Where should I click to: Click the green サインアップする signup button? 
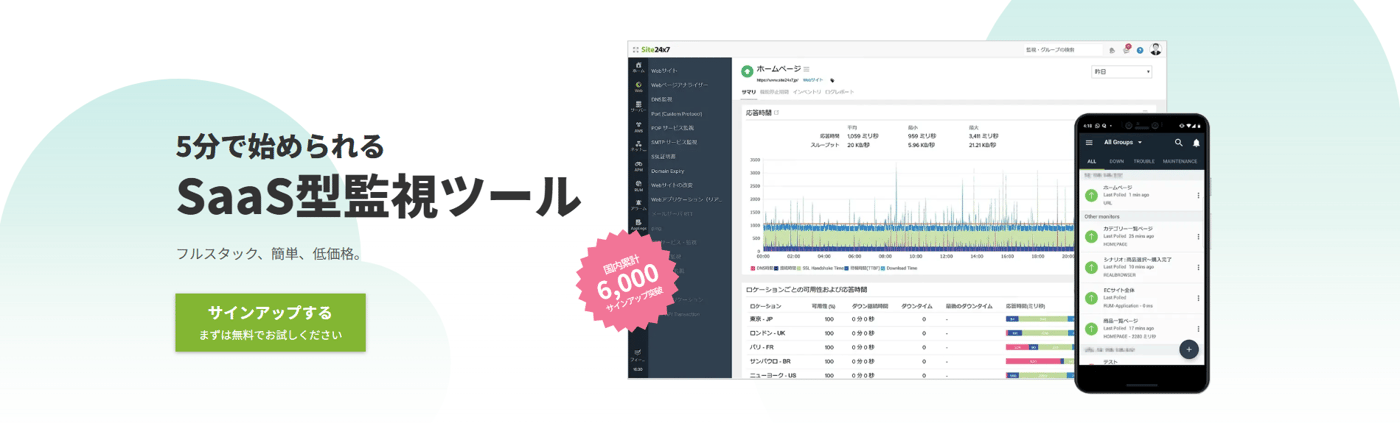(270, 322)
